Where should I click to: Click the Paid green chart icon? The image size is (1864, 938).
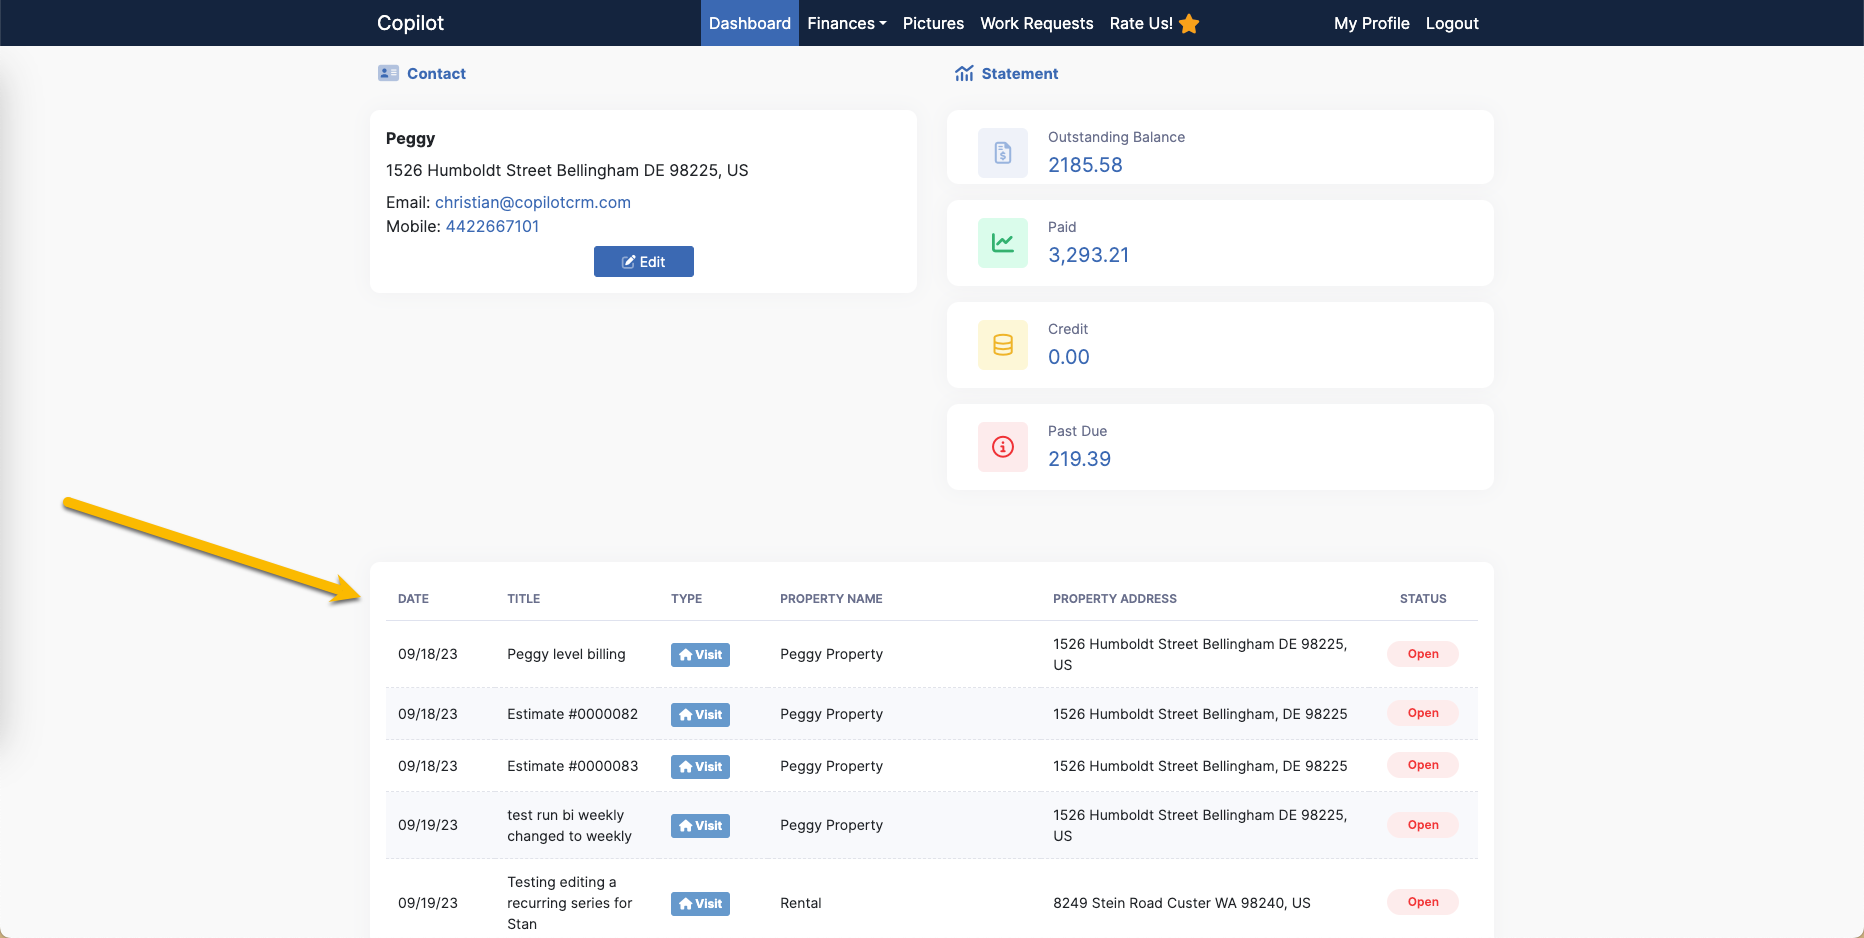click(x=1003, y=243)
